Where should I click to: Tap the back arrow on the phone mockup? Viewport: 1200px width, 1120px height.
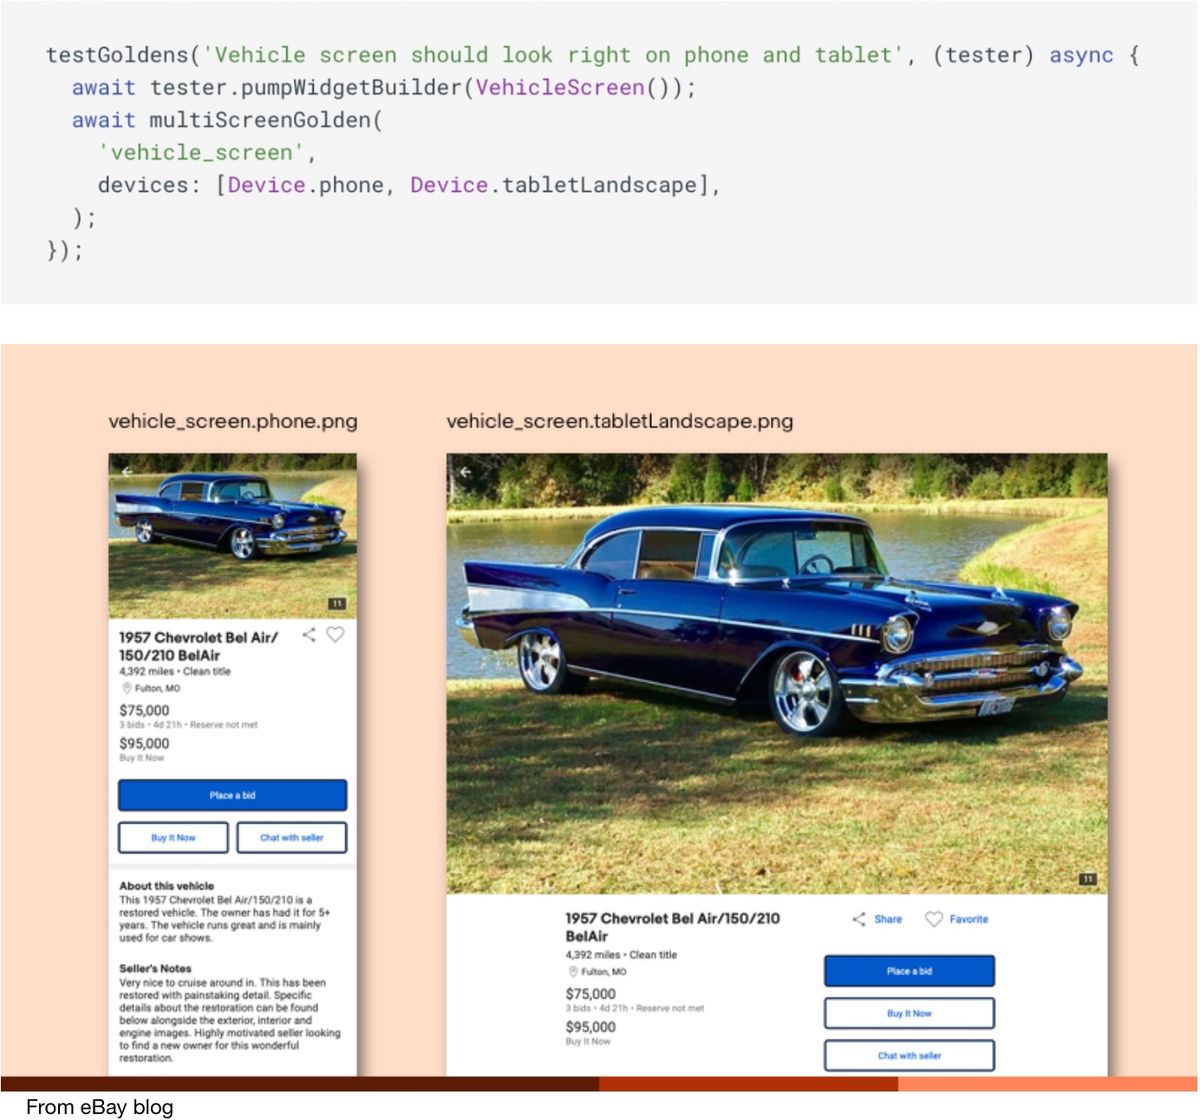127,470
